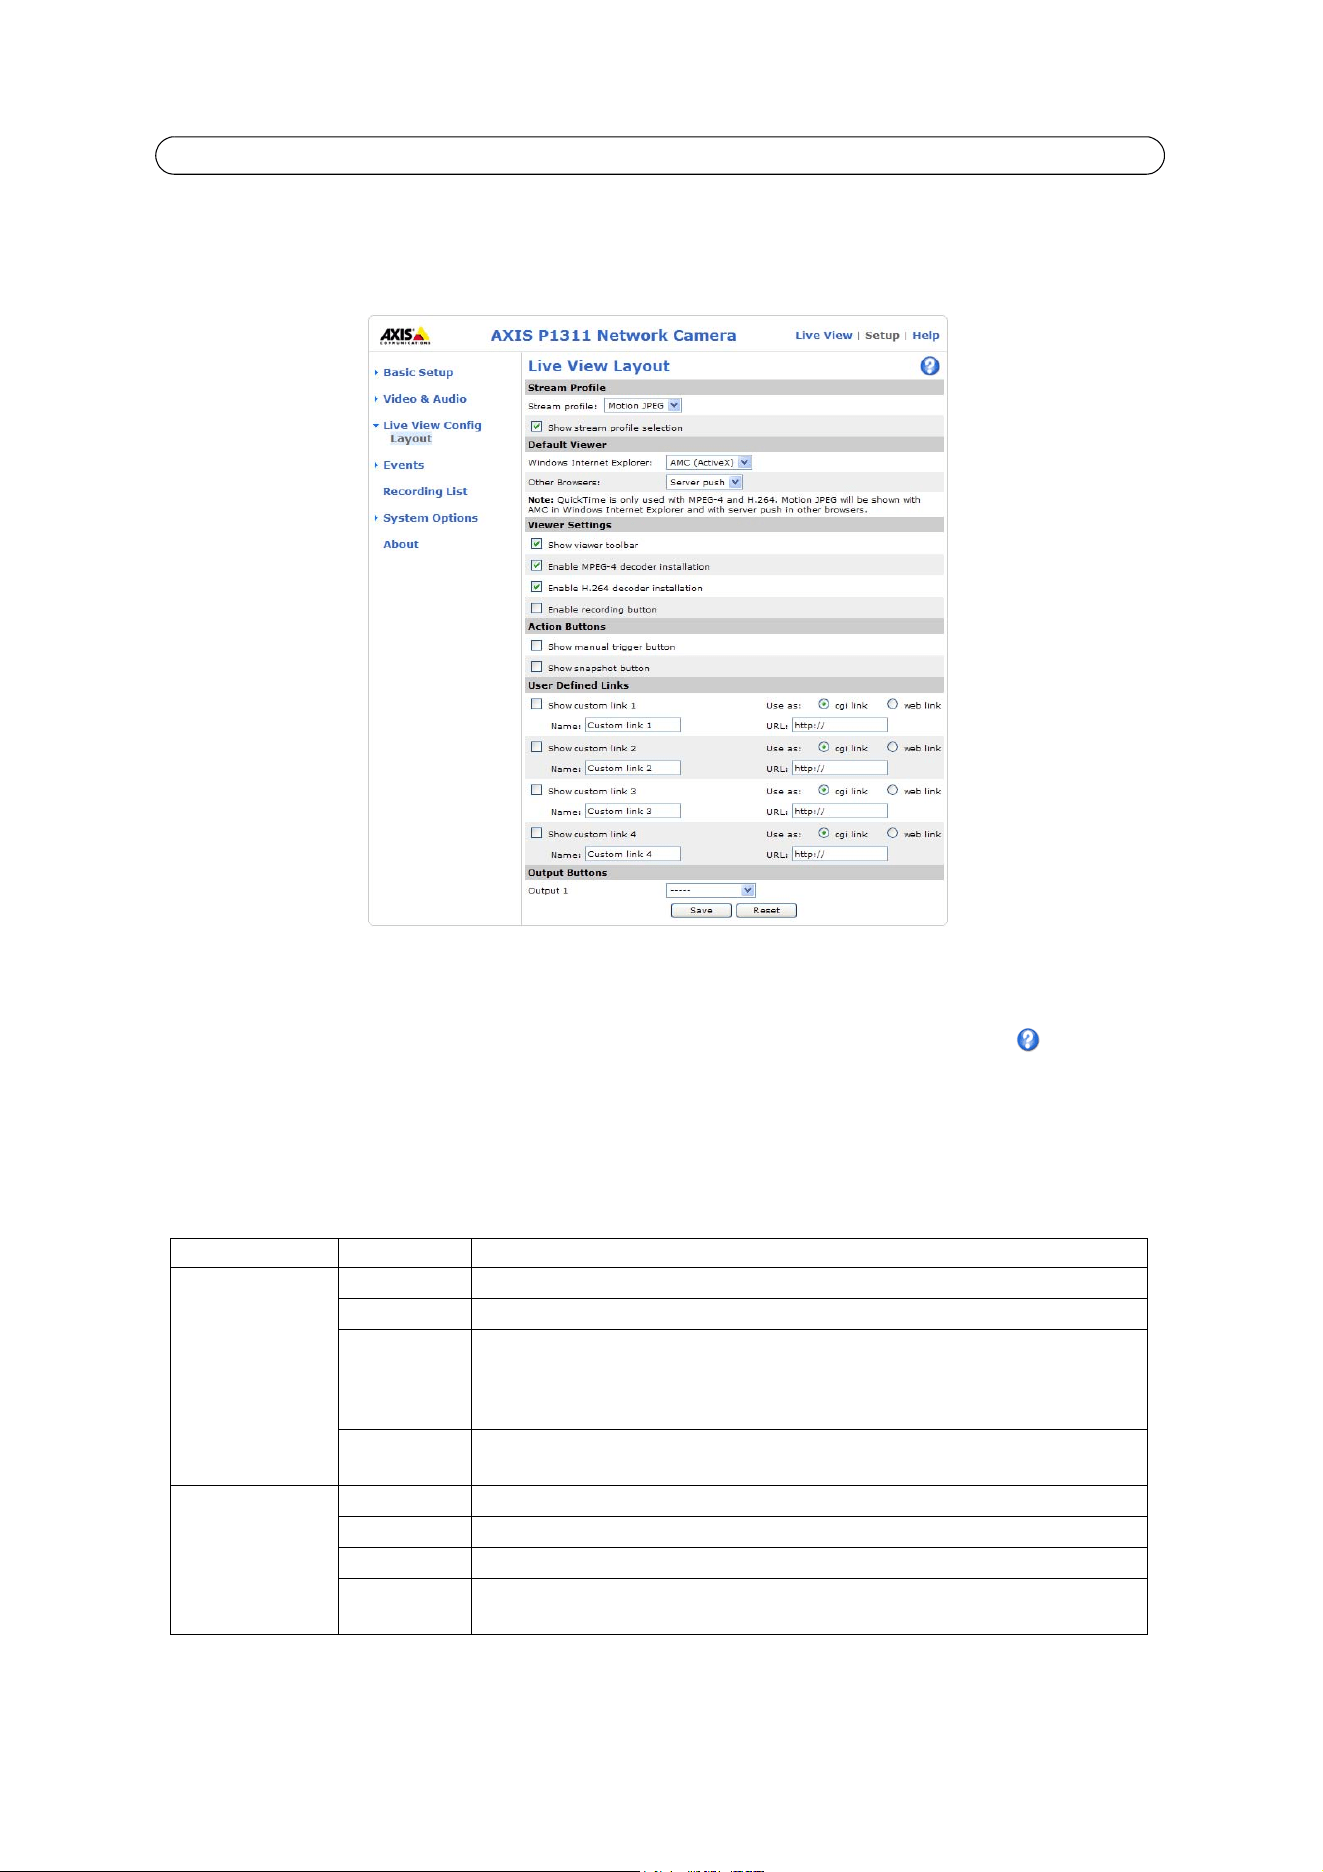Click the Name field containing Custom link 3
This screenshot has height=1872, width=1323.
pyautogui.click(x=633, y=811)
